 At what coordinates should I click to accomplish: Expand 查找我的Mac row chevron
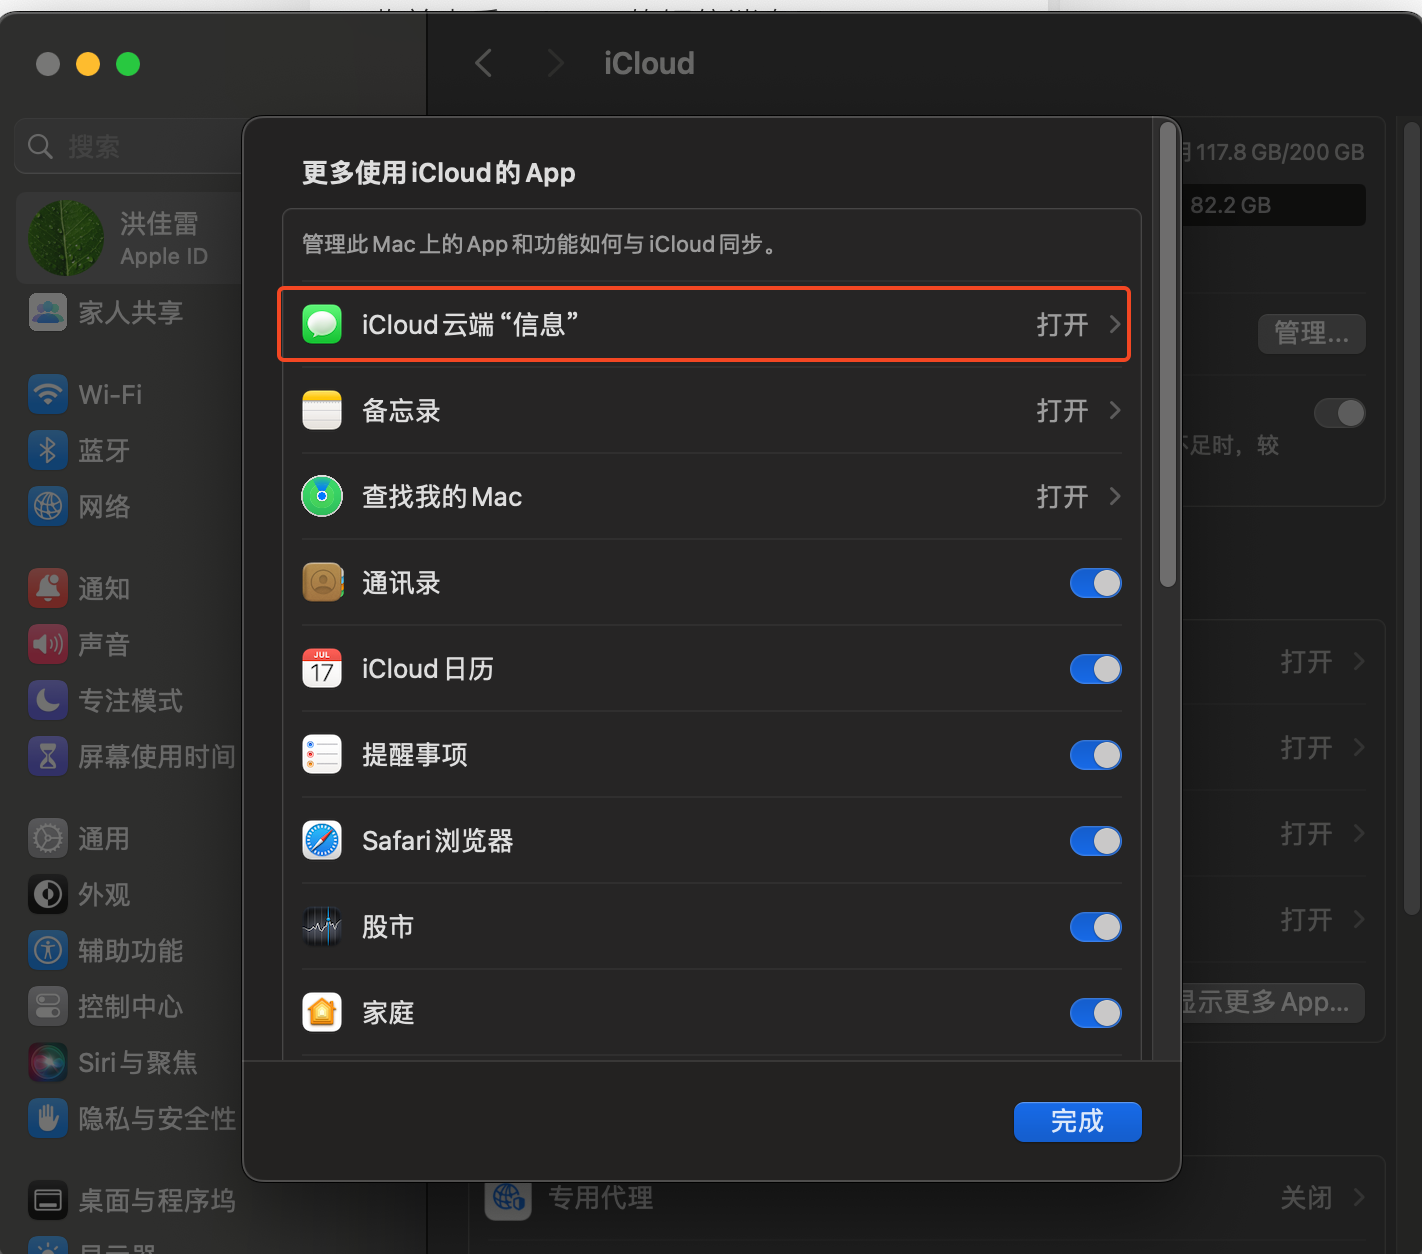pyautogui.click(x=1115, y=496)
